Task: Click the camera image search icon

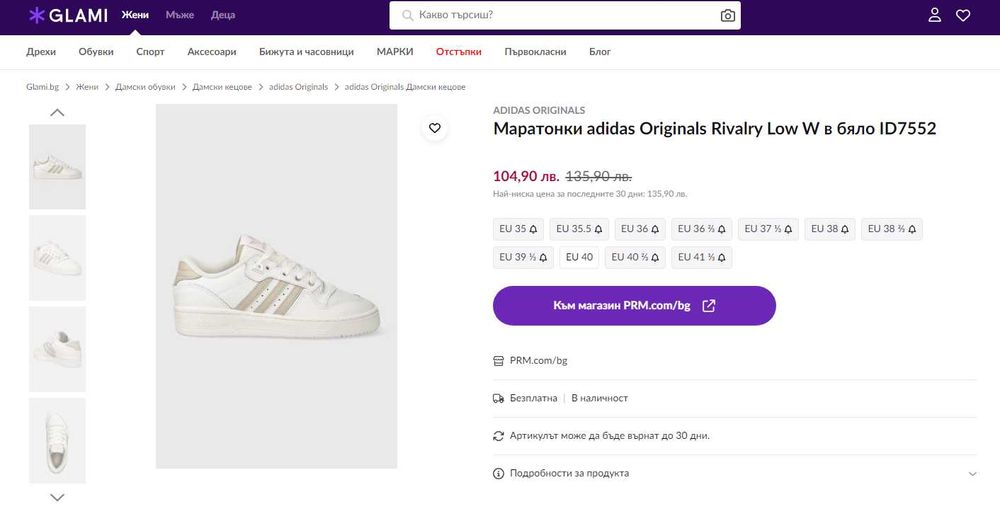Action: coord(728,16)
